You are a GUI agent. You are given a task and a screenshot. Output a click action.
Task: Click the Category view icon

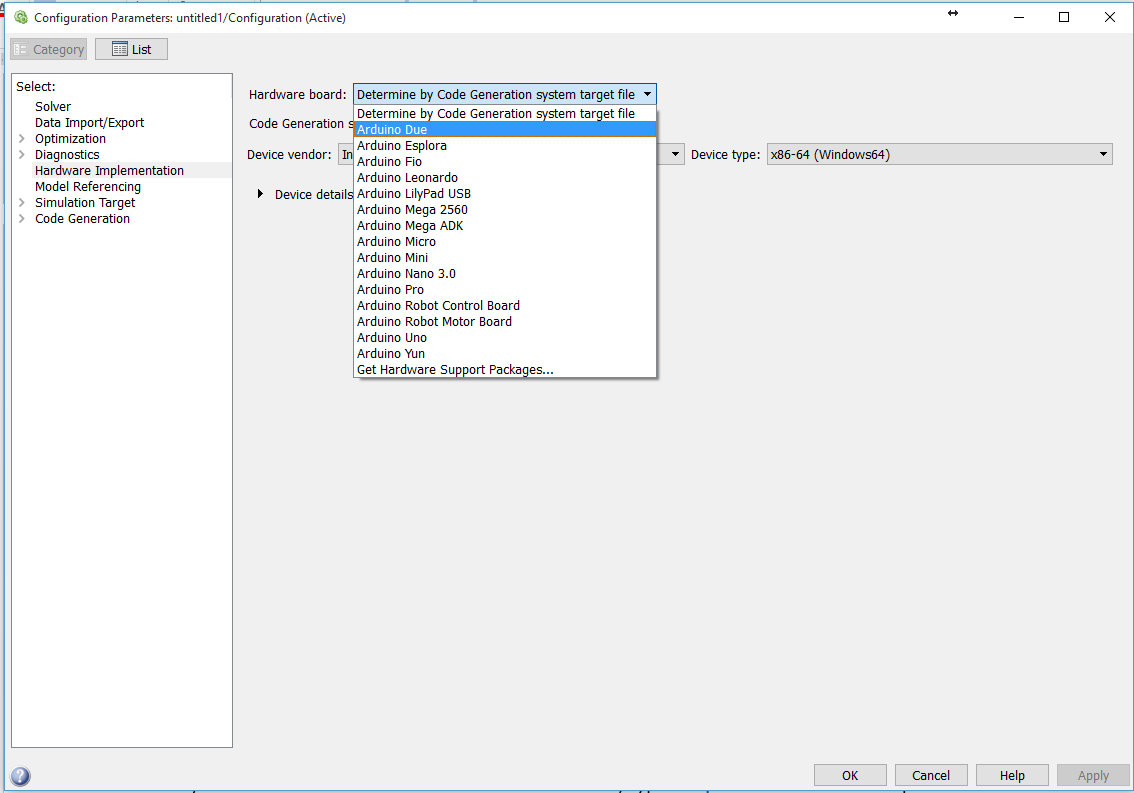click(x=48, y=48)
